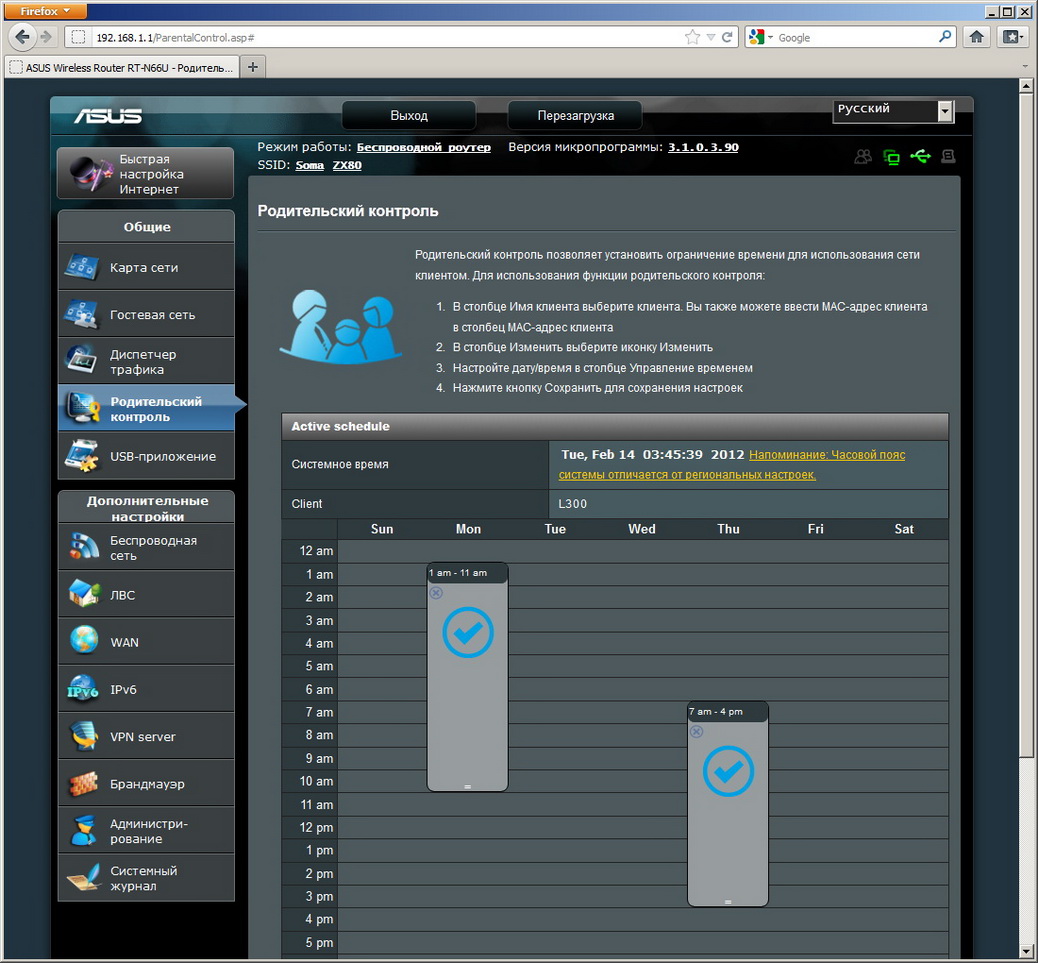This screenshot has height=963, width=1038.
Task: Open the VPN server settings page
Action: tap(146, 737)
